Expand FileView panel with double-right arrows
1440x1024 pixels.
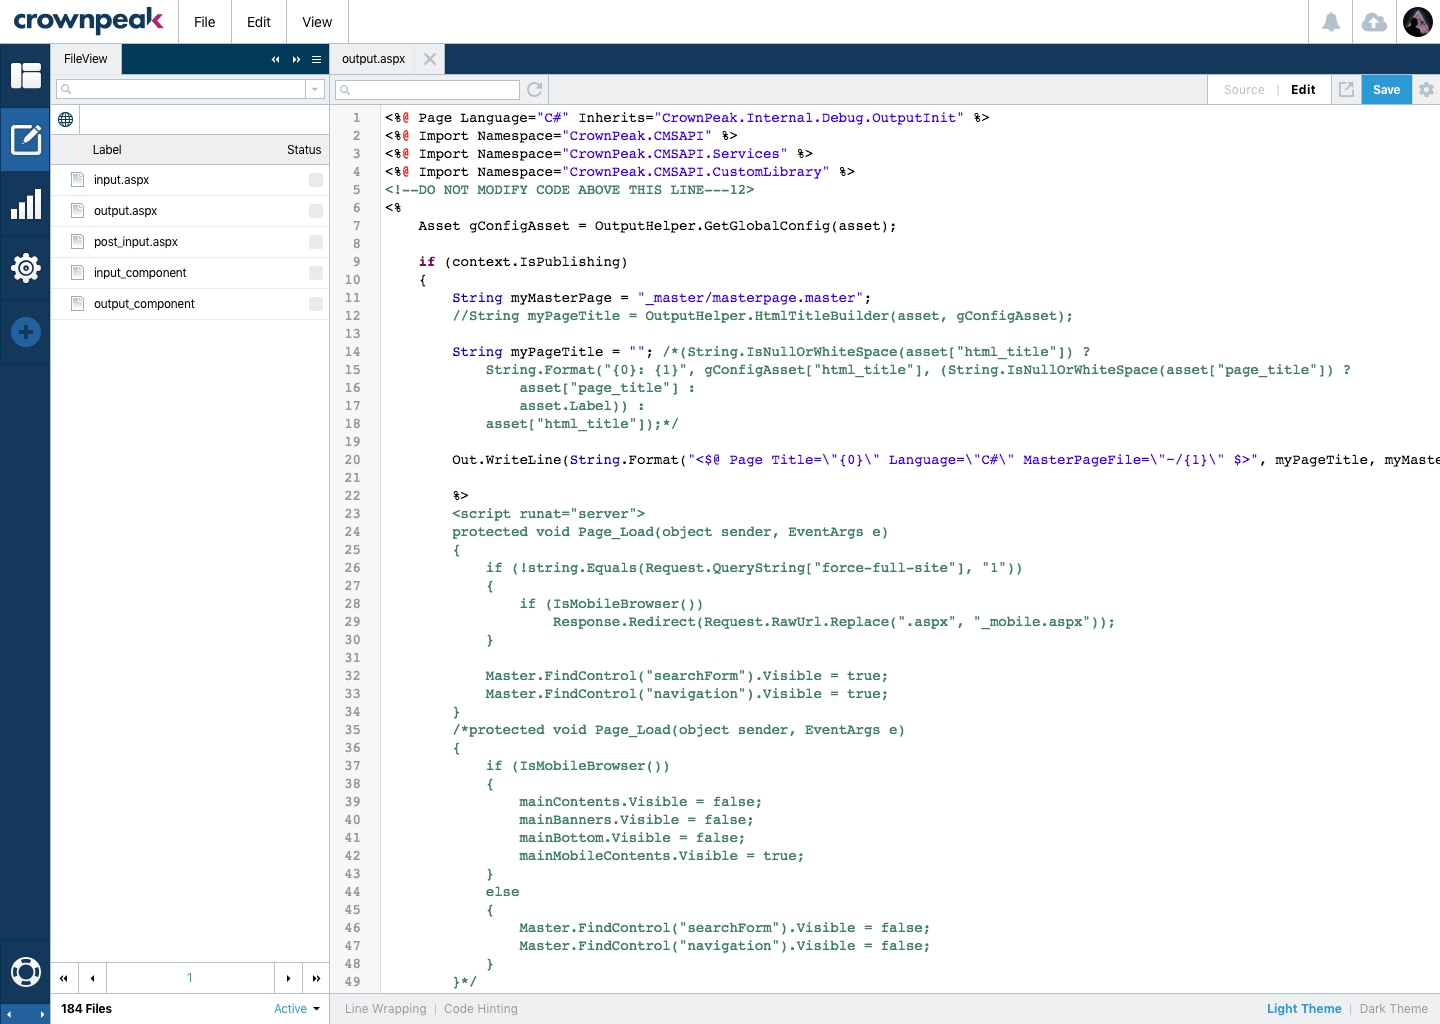click(x=296, y=60)
